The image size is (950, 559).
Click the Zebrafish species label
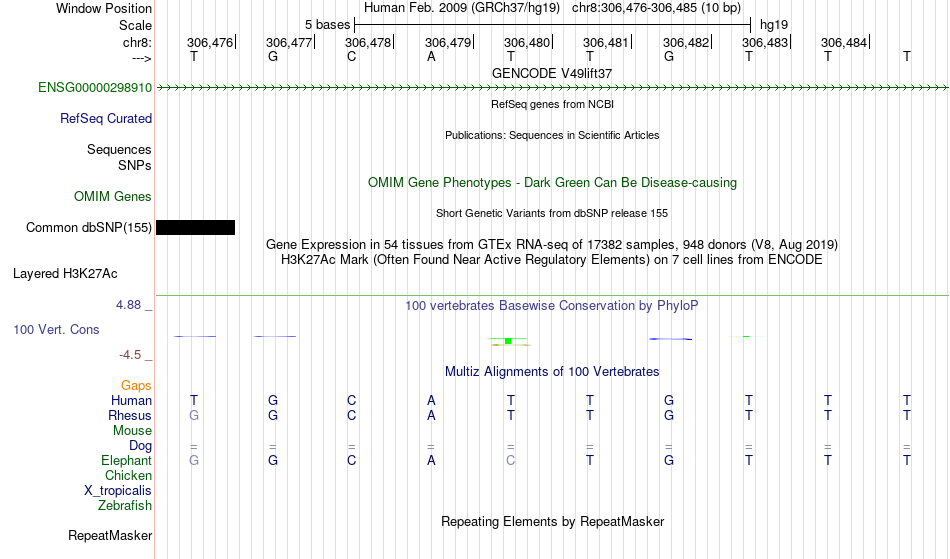(x=125, y=506)
